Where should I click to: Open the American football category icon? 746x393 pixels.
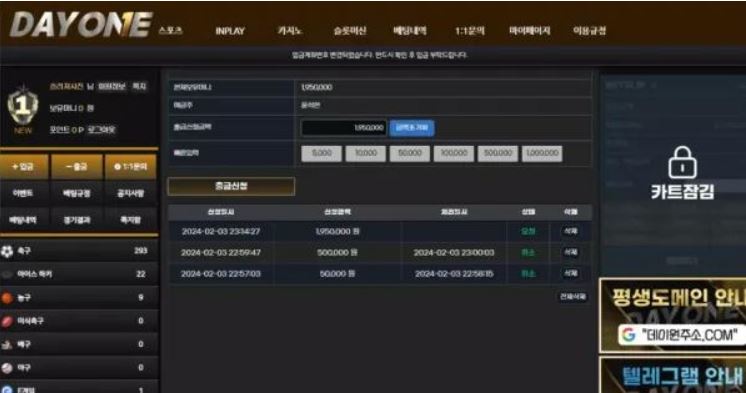pyautogui.click(x=7, y=321)
